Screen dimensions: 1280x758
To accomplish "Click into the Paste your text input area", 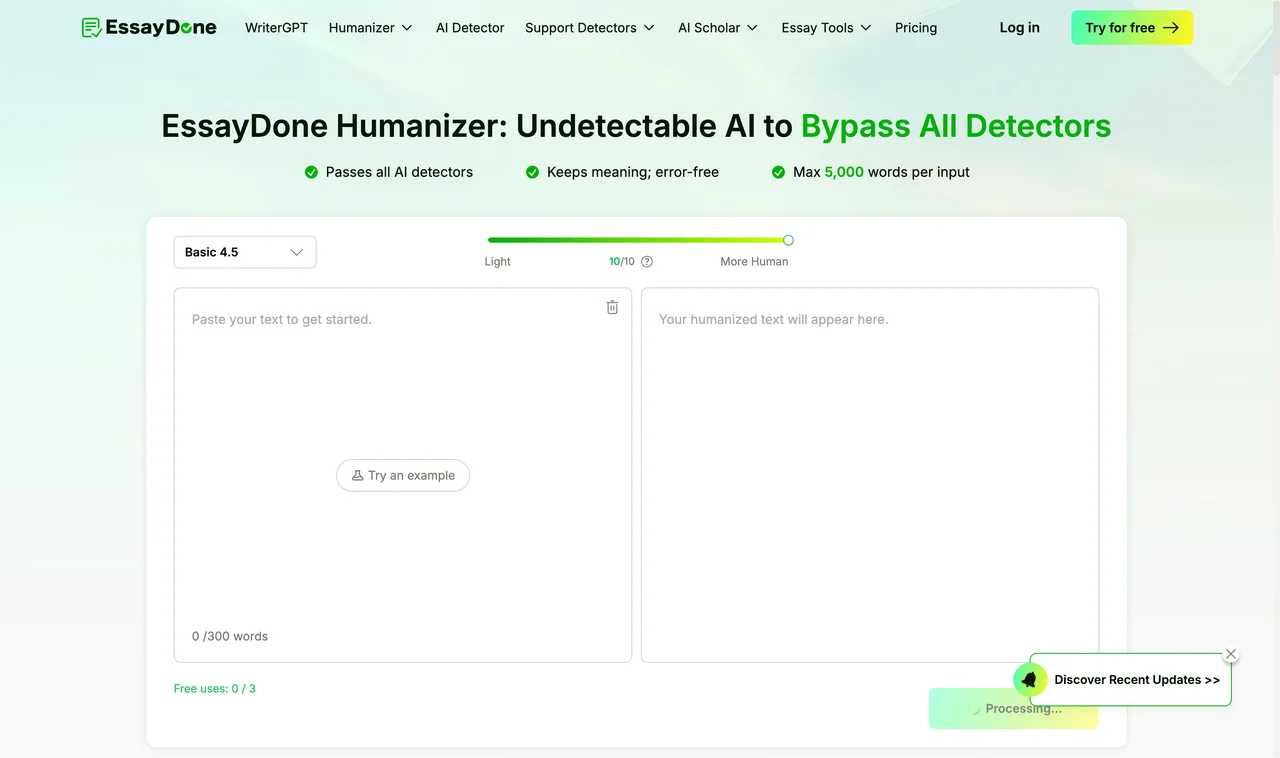I will coord(403,475).
